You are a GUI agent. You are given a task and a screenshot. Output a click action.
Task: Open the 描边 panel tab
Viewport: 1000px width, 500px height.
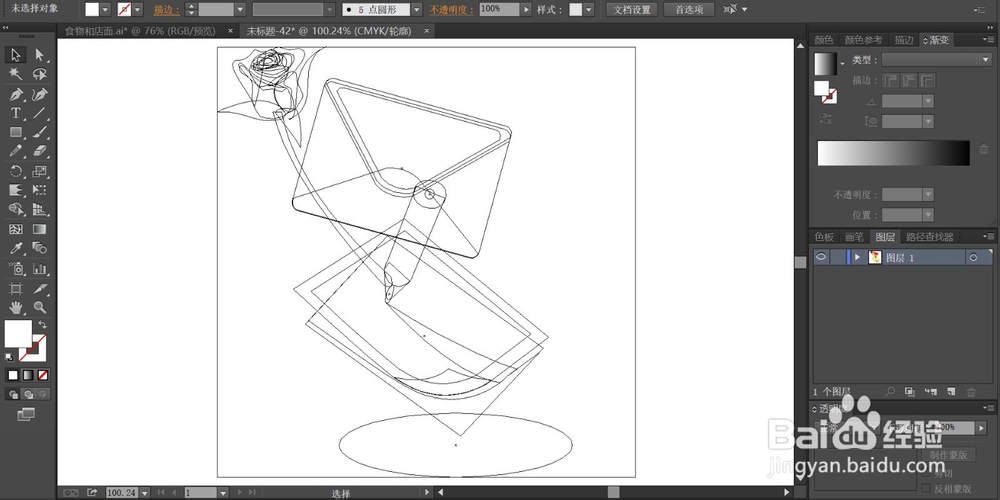coord(904,40)
